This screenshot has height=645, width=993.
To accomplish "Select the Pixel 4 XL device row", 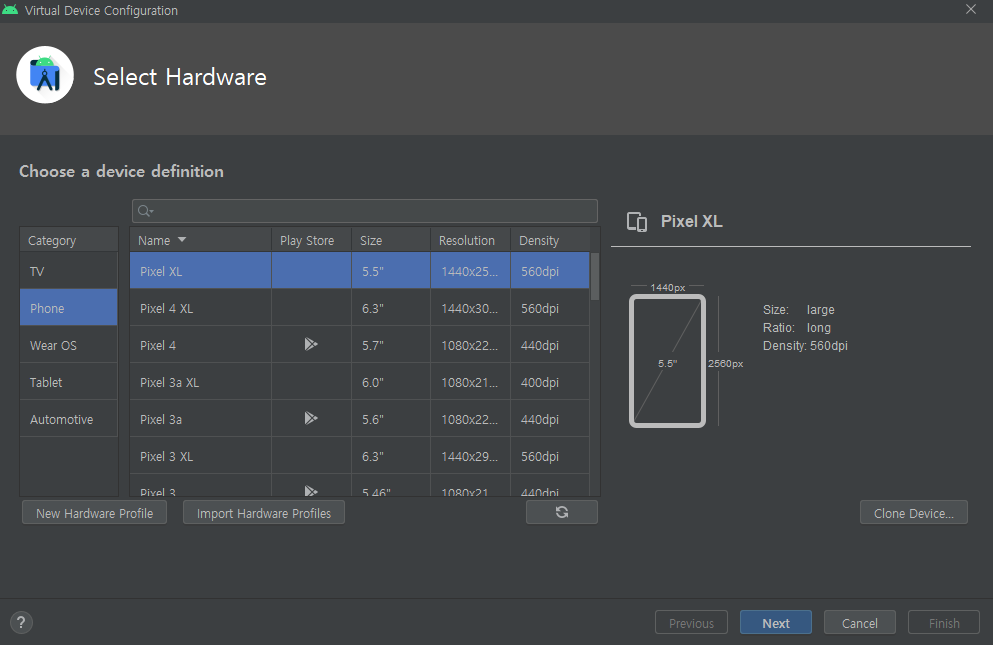I will click(x=360, y=308).
